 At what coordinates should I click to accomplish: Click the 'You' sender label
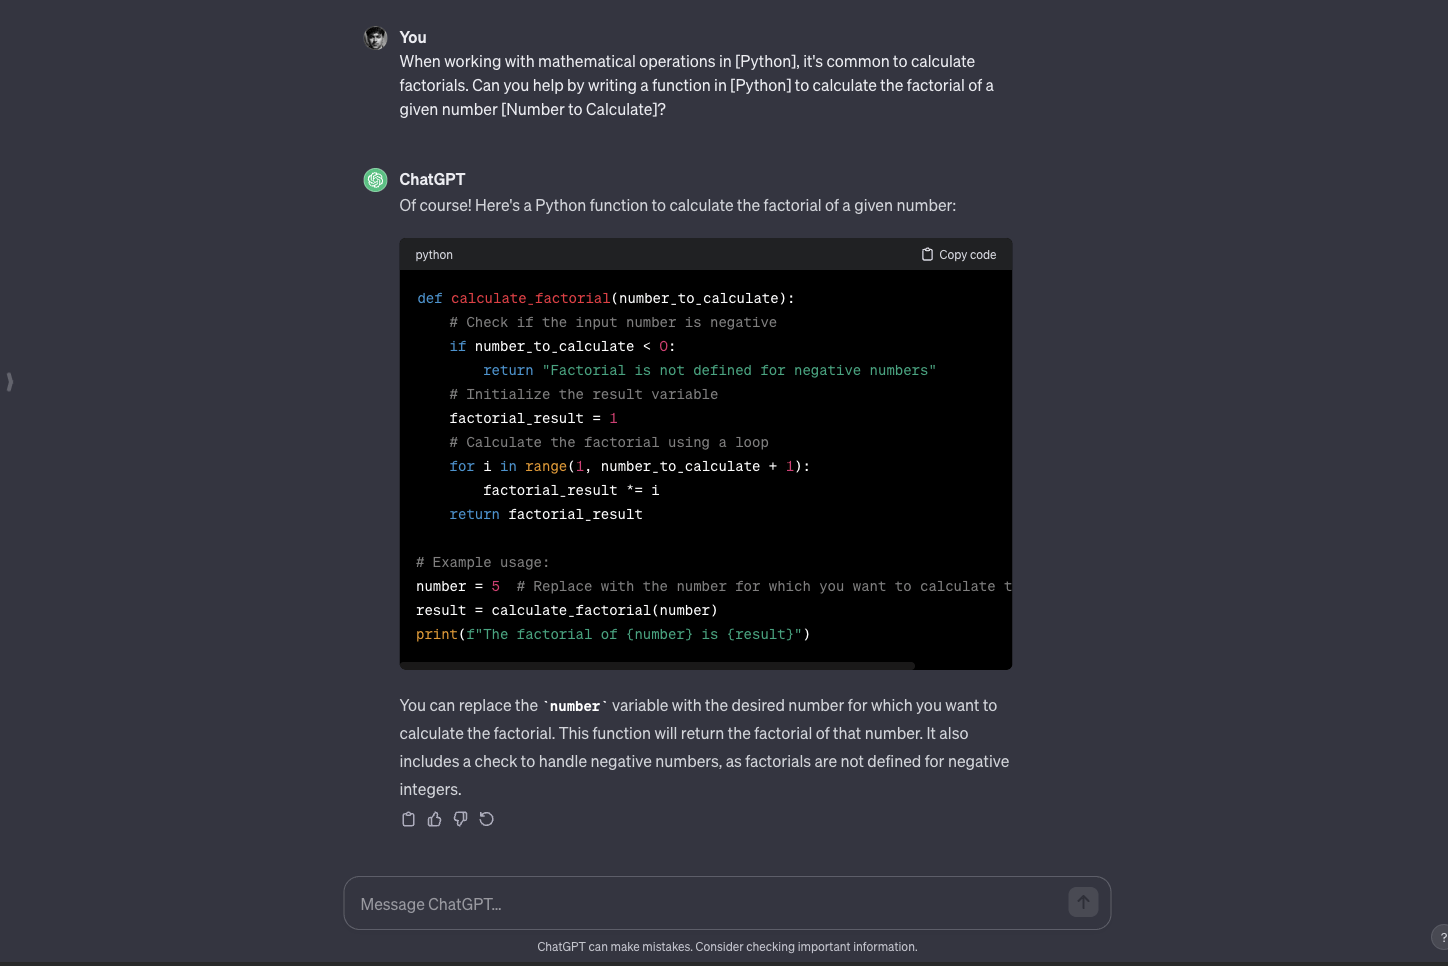(x=412, y=37)
